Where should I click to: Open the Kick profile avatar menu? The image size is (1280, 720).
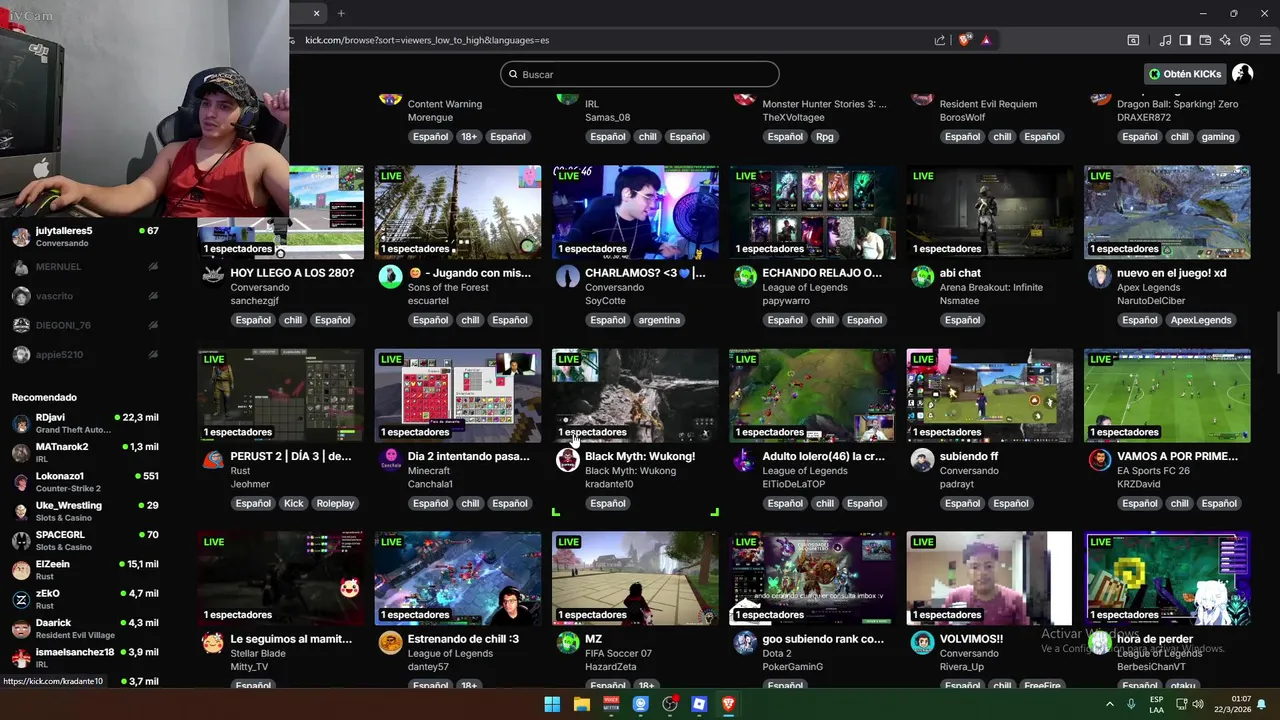(x=1243, y=74)
